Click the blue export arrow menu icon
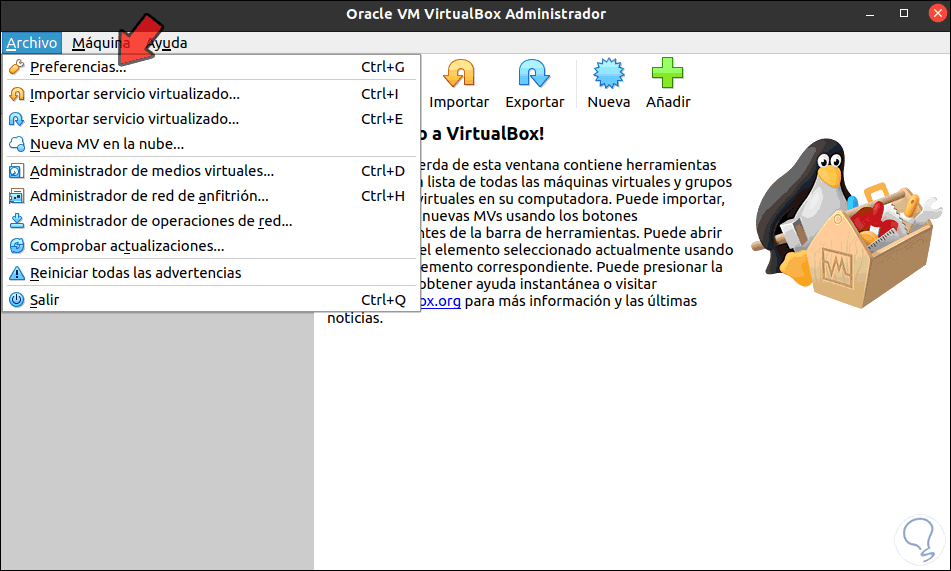The width and height of the screenshot is (951, 571). pyautogui.click(x=17, y=119)
